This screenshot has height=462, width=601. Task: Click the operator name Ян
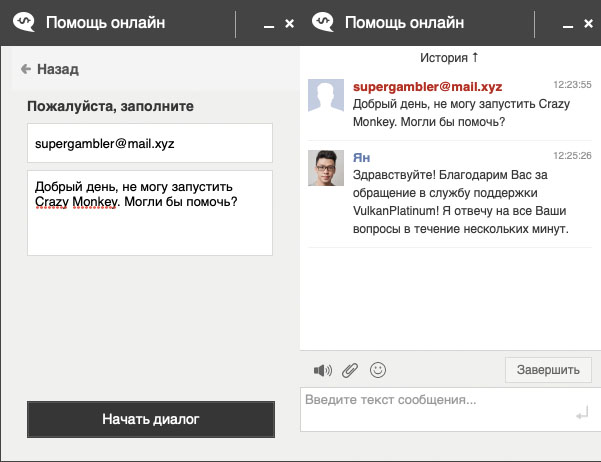point(362,157)
